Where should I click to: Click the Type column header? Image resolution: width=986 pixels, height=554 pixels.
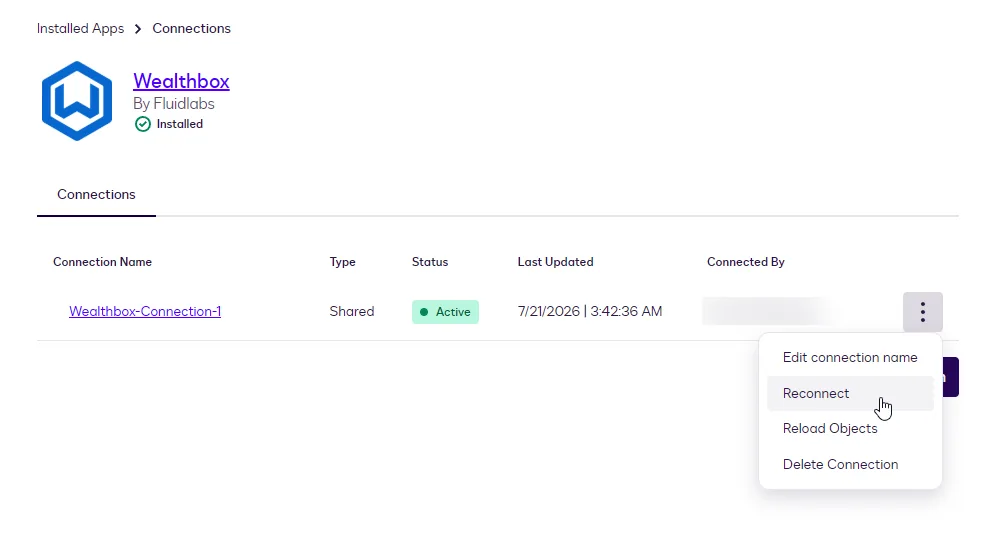(343, 262)
